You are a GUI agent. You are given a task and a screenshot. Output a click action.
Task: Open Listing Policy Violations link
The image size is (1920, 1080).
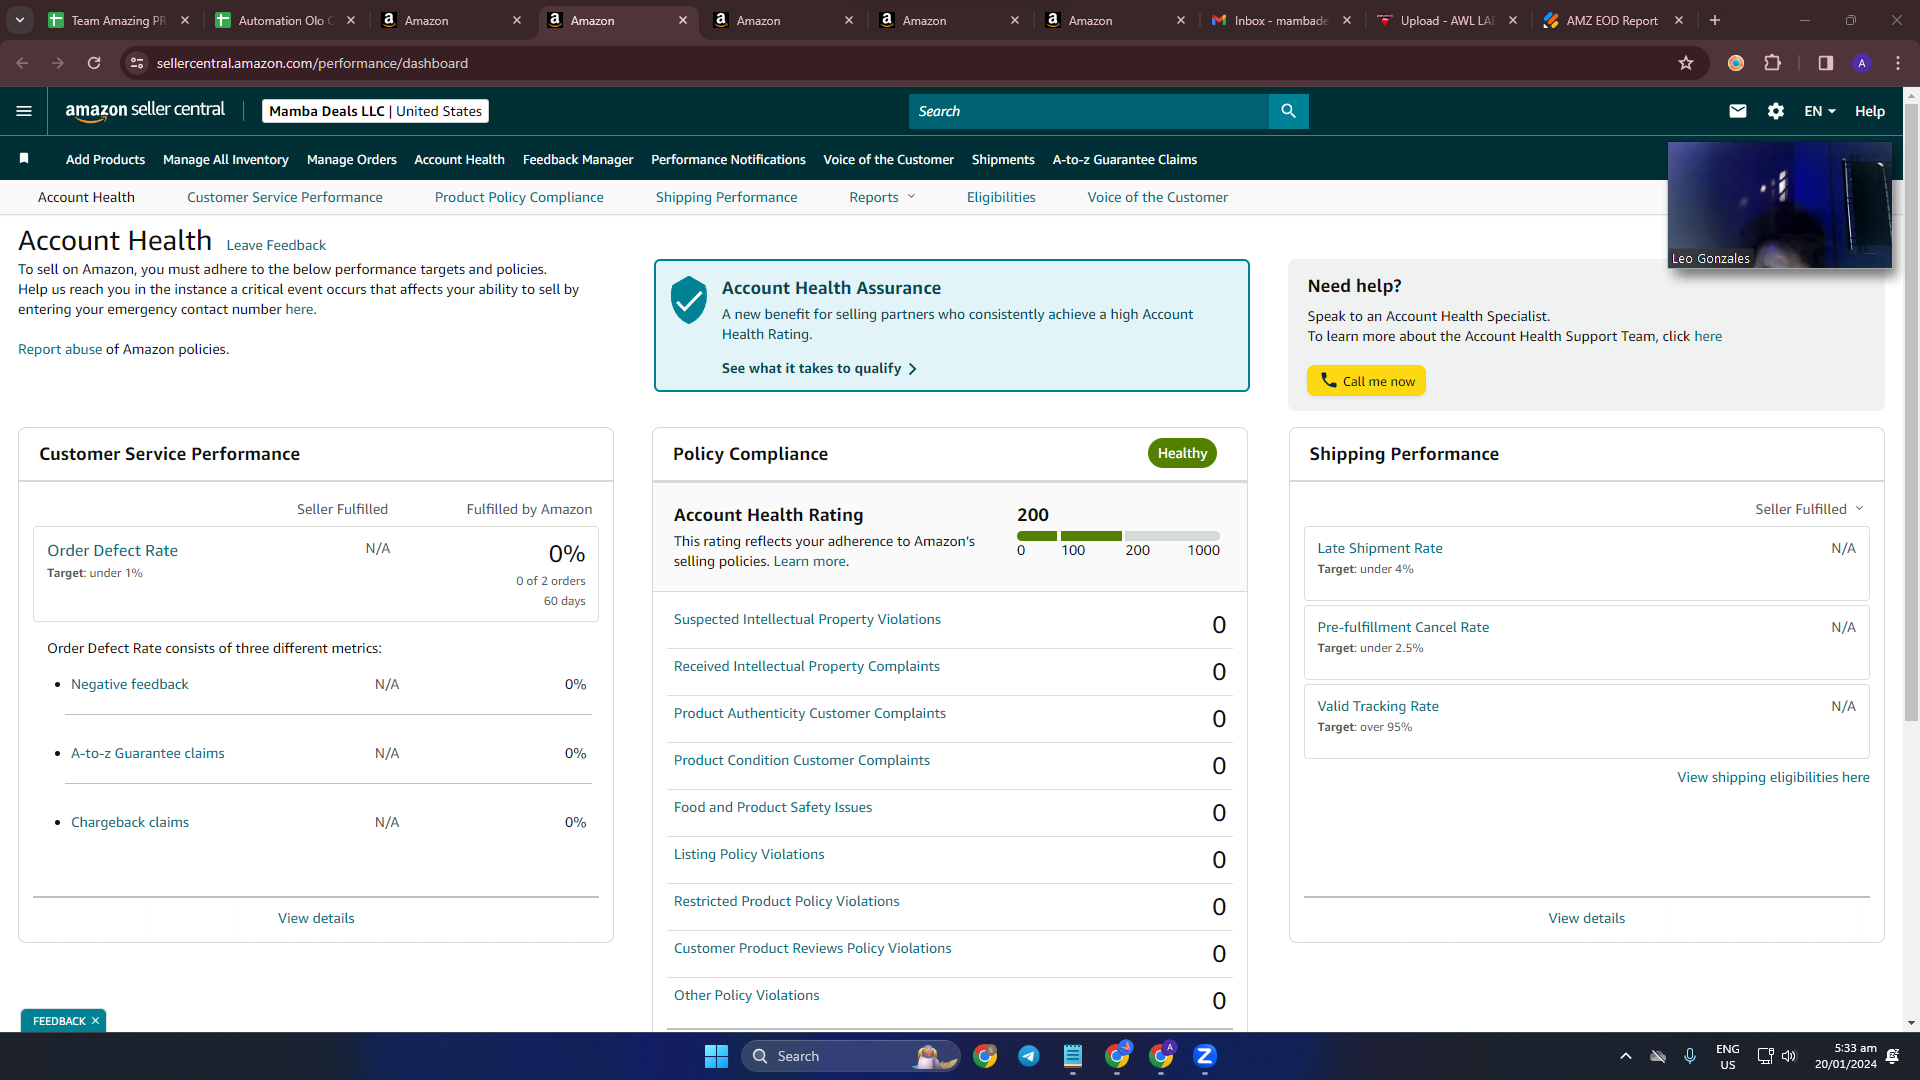[749, 854]
